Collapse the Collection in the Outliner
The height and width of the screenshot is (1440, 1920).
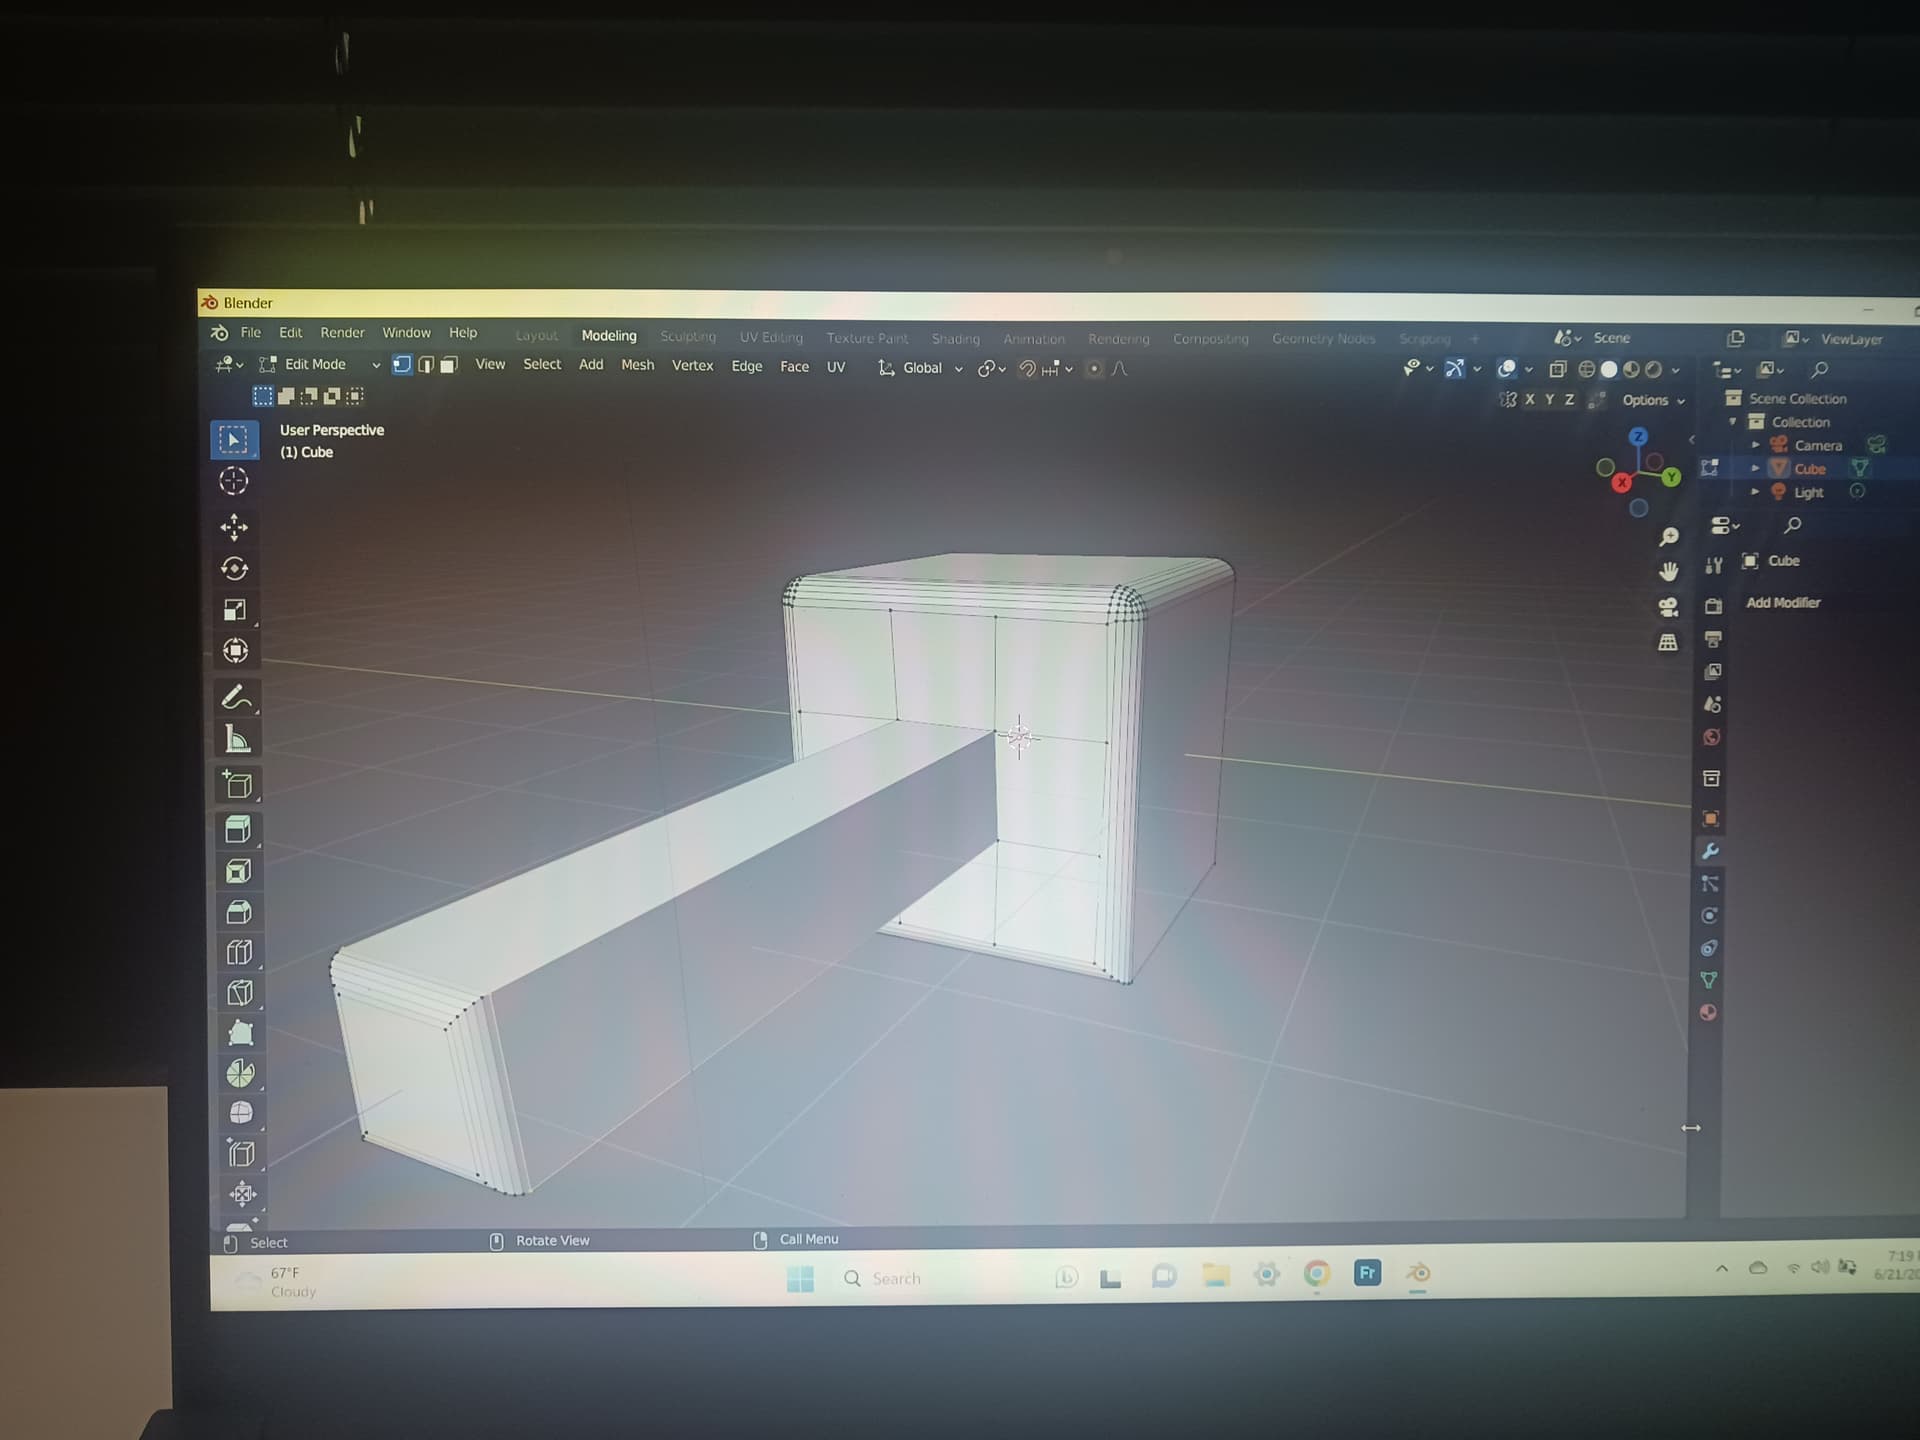[1733, 421]
